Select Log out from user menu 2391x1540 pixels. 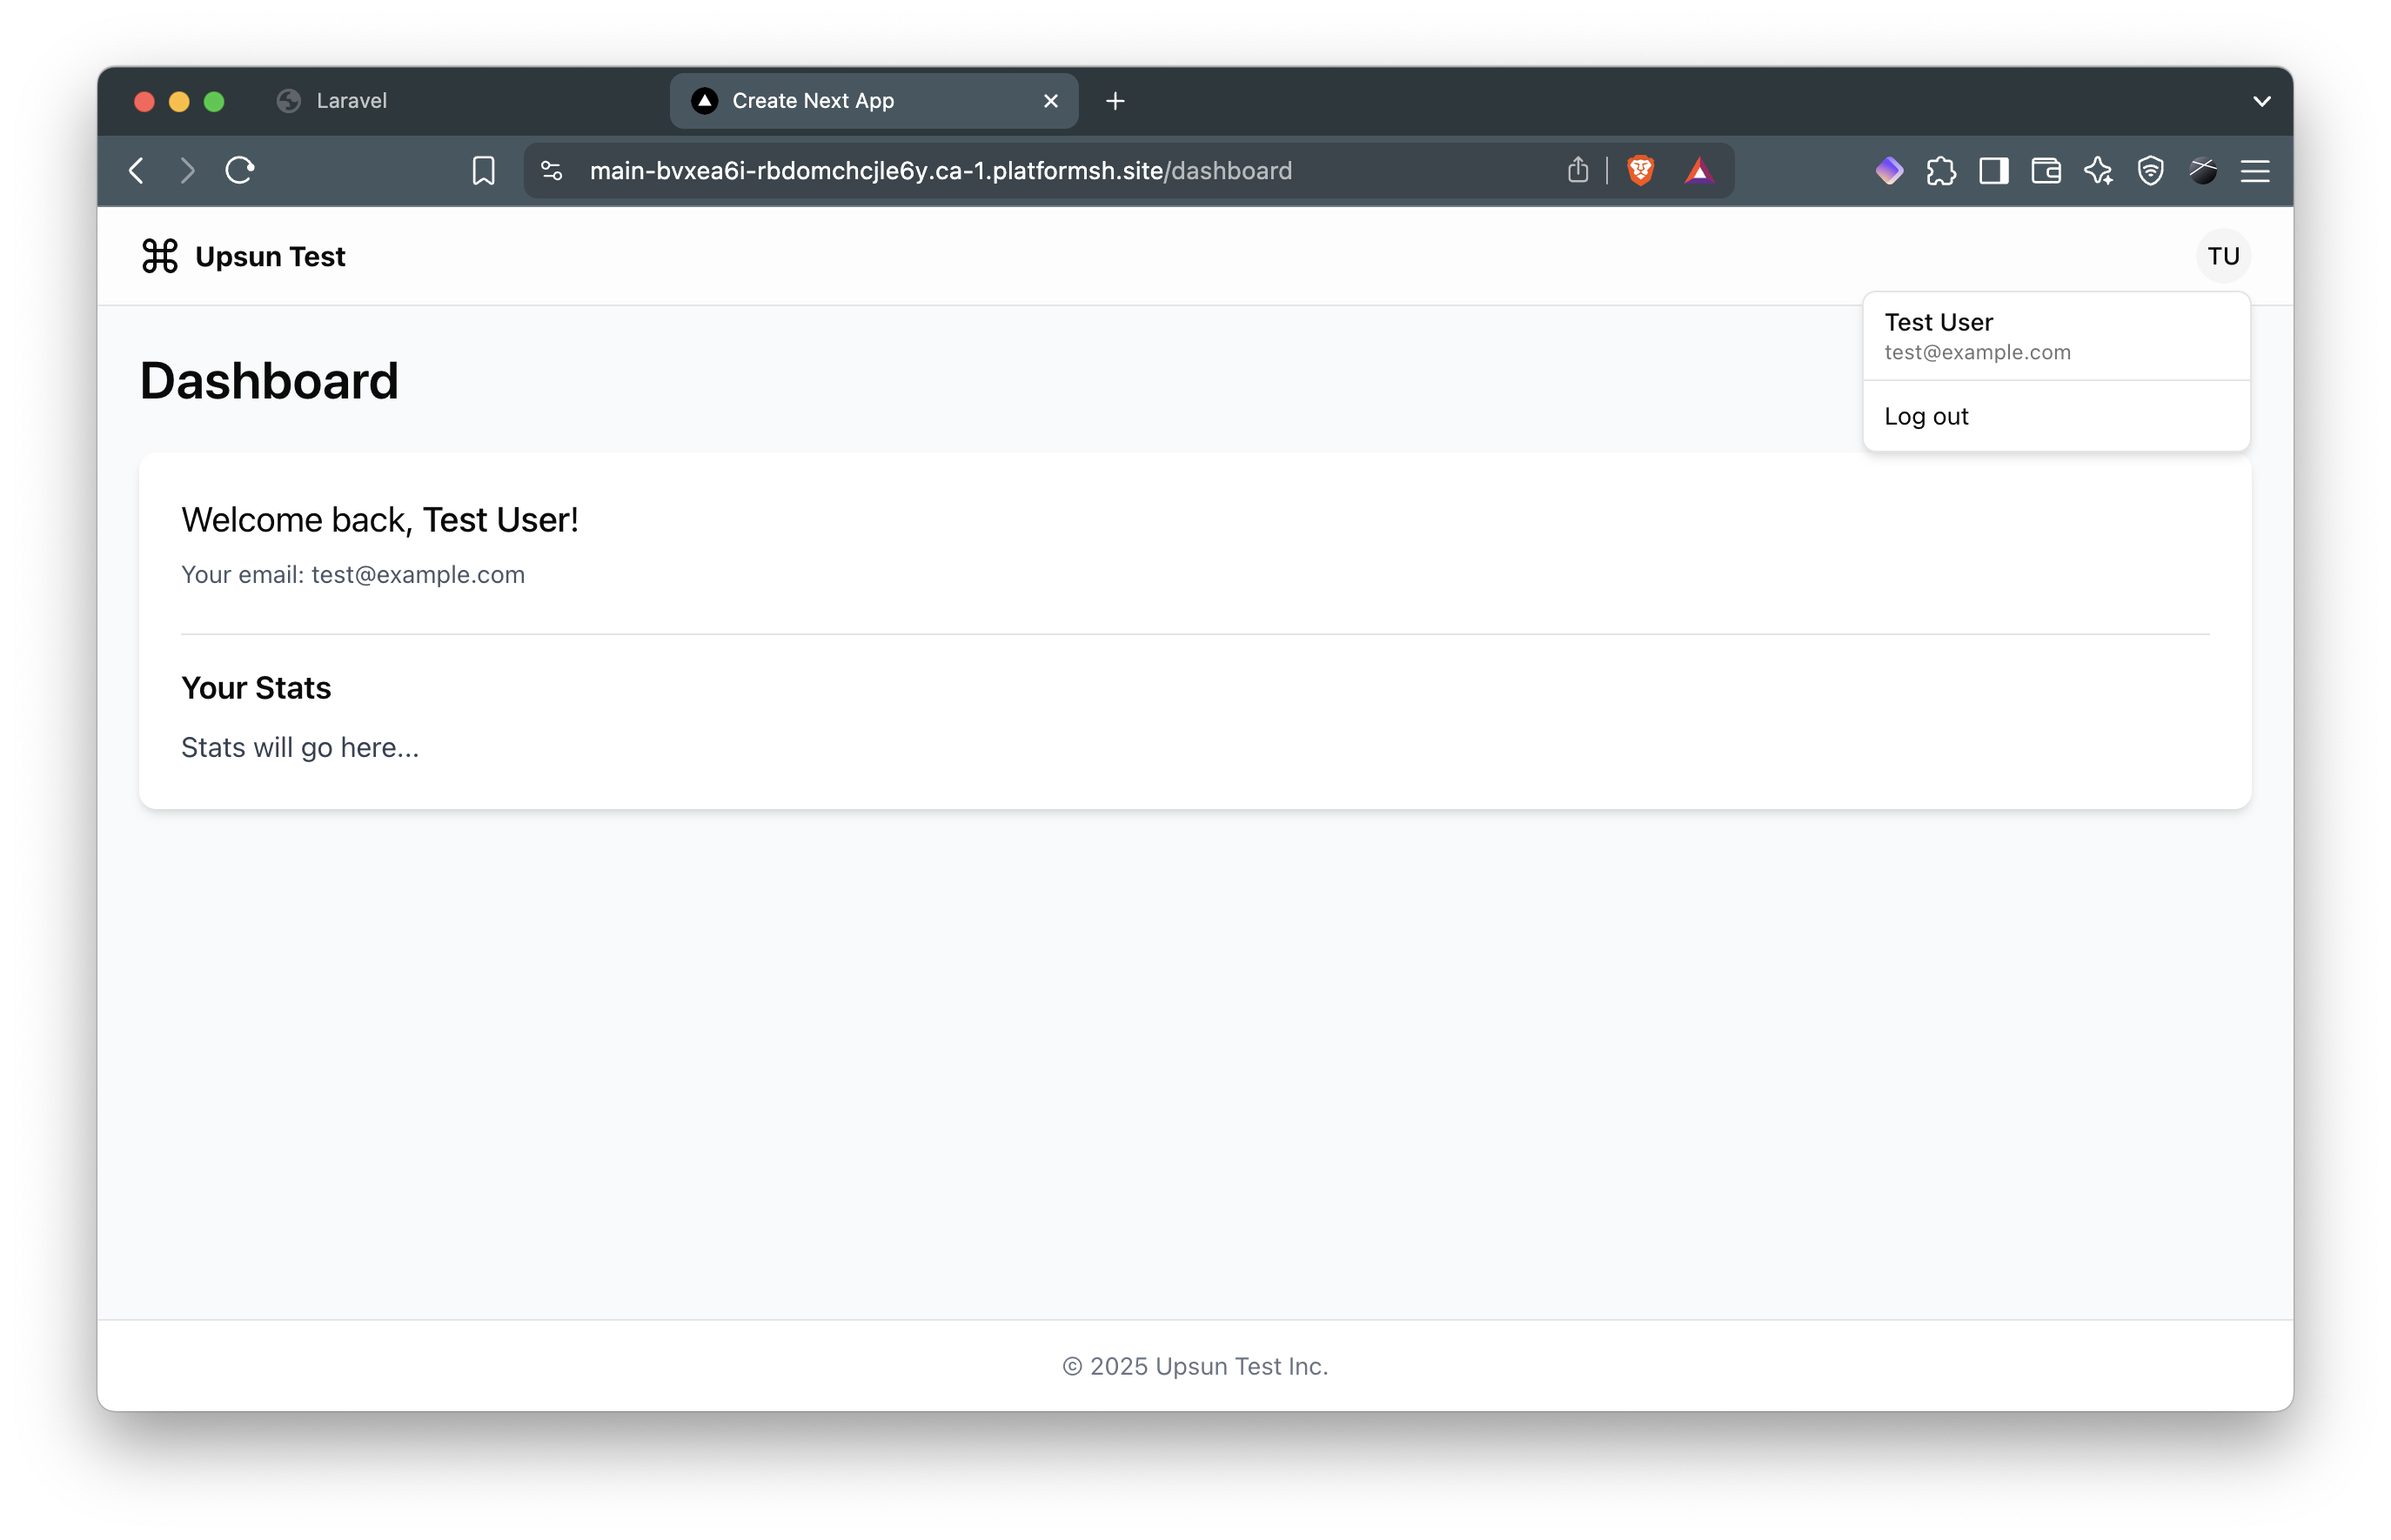point(1926,416)
